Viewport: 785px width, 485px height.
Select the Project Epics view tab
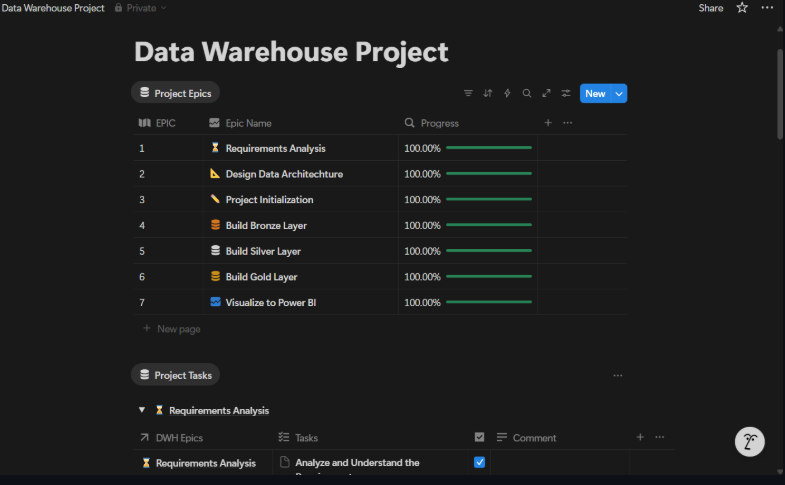pos(175,93)
